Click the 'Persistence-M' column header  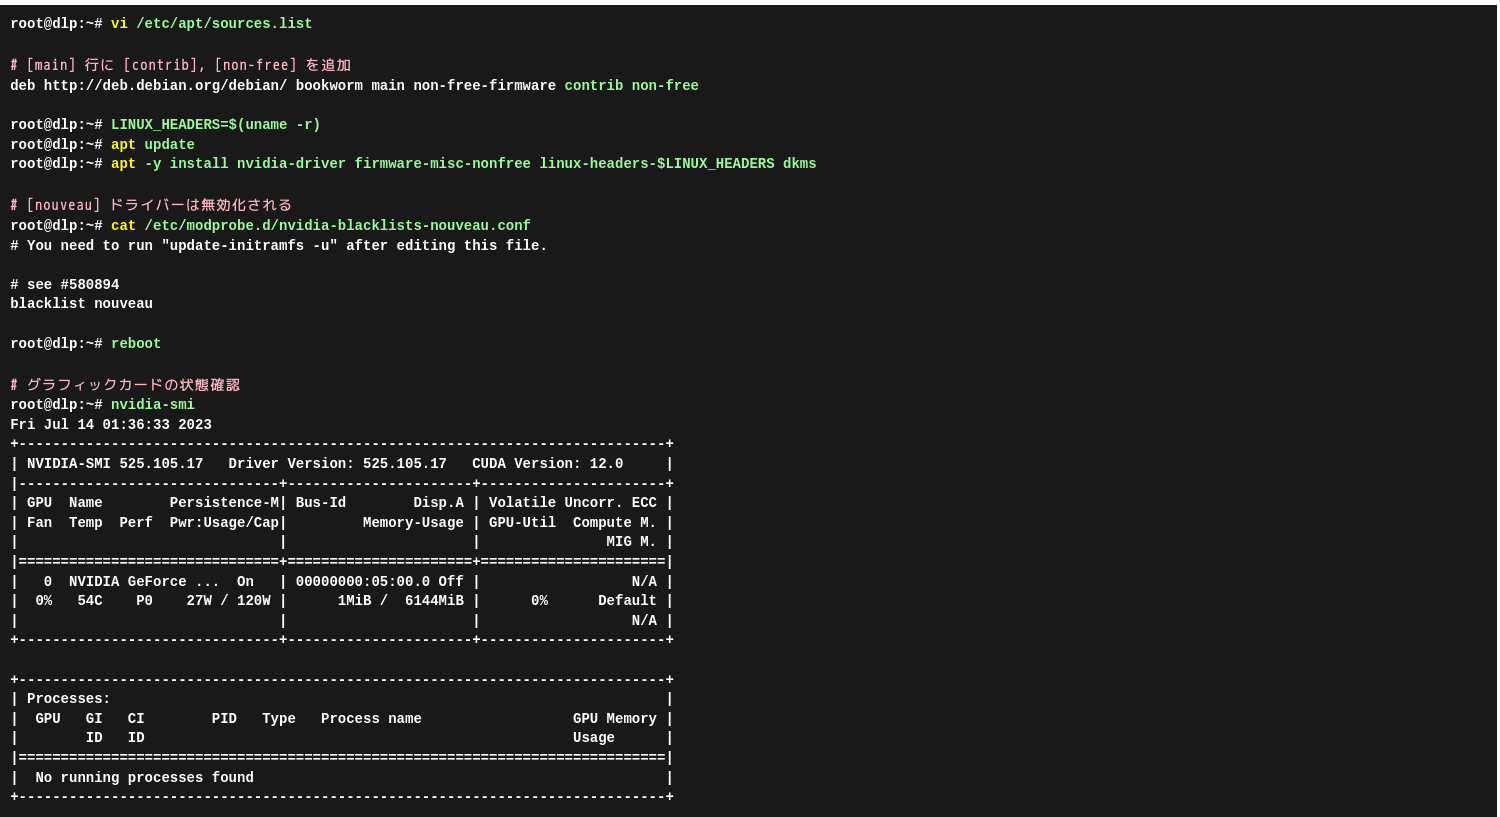pos(224,503)
